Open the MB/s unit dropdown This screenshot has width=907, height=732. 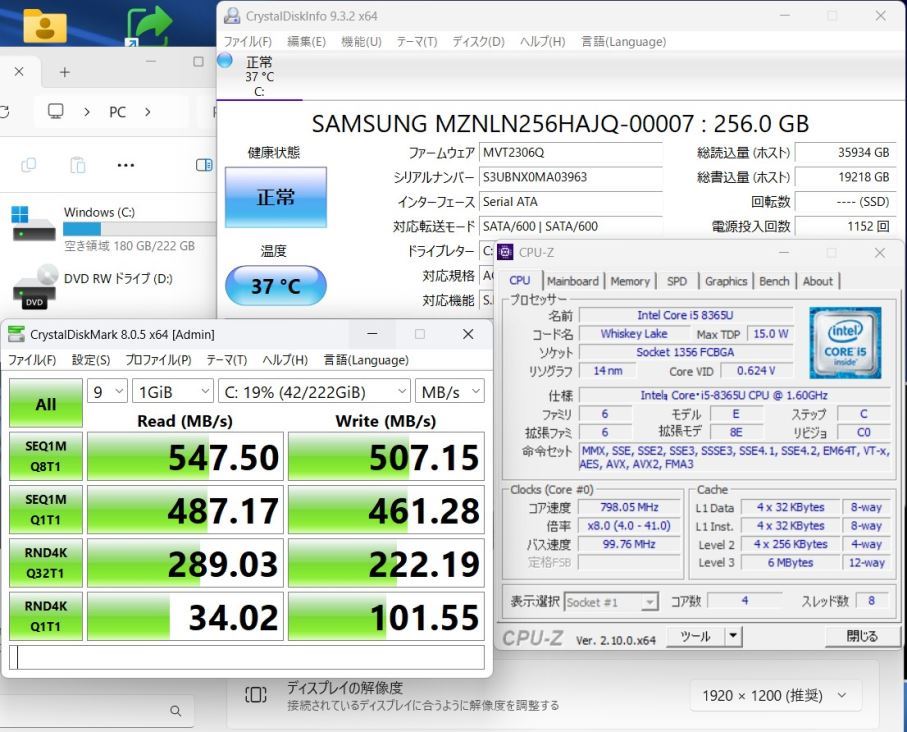coord(449,392)
